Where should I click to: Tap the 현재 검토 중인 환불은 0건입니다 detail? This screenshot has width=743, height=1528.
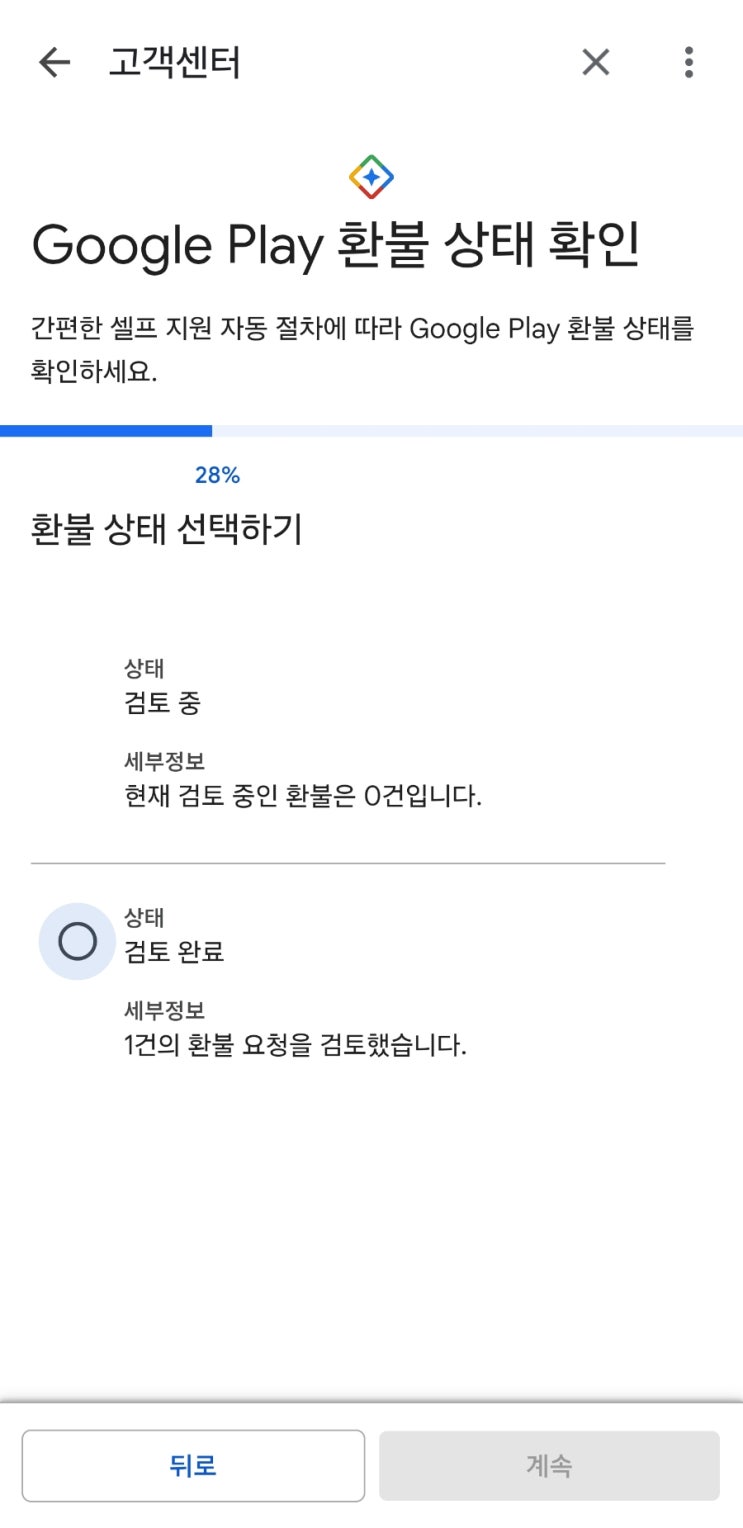pos(303,797)
